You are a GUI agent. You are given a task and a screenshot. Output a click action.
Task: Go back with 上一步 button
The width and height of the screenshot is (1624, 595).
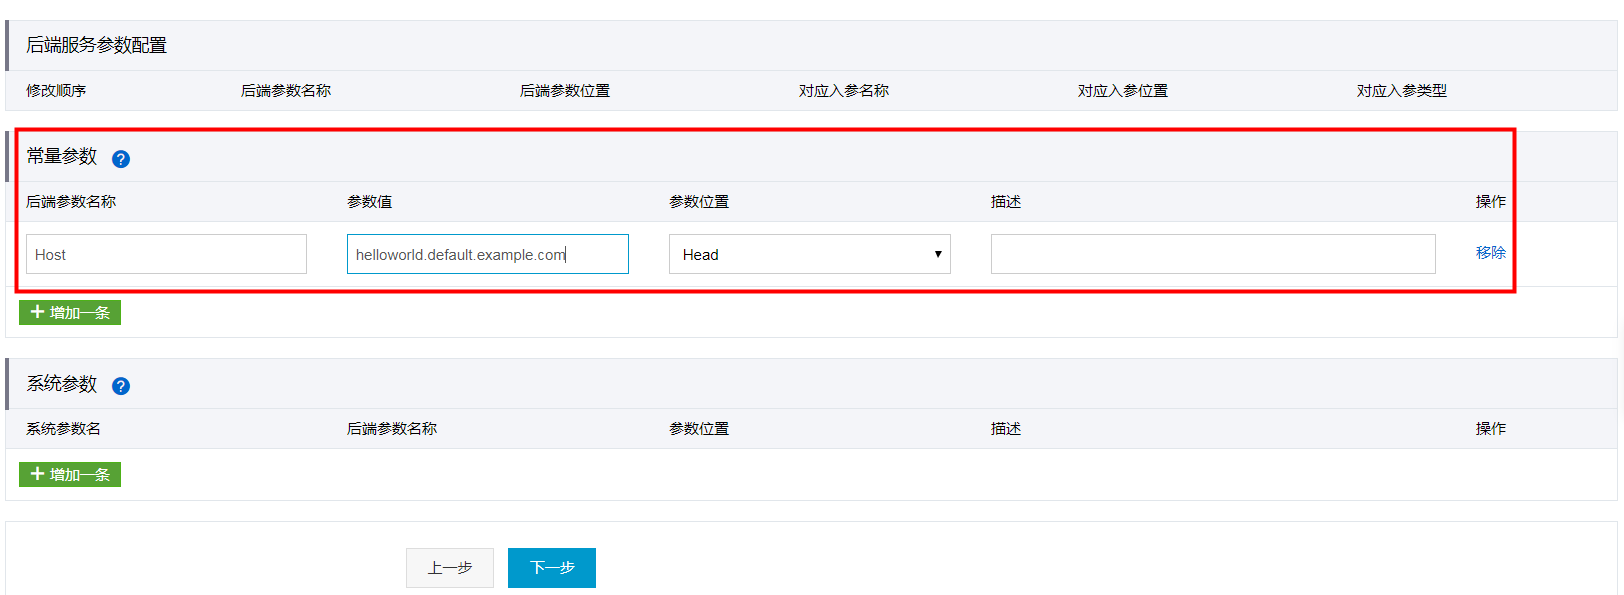coord(450,568)
